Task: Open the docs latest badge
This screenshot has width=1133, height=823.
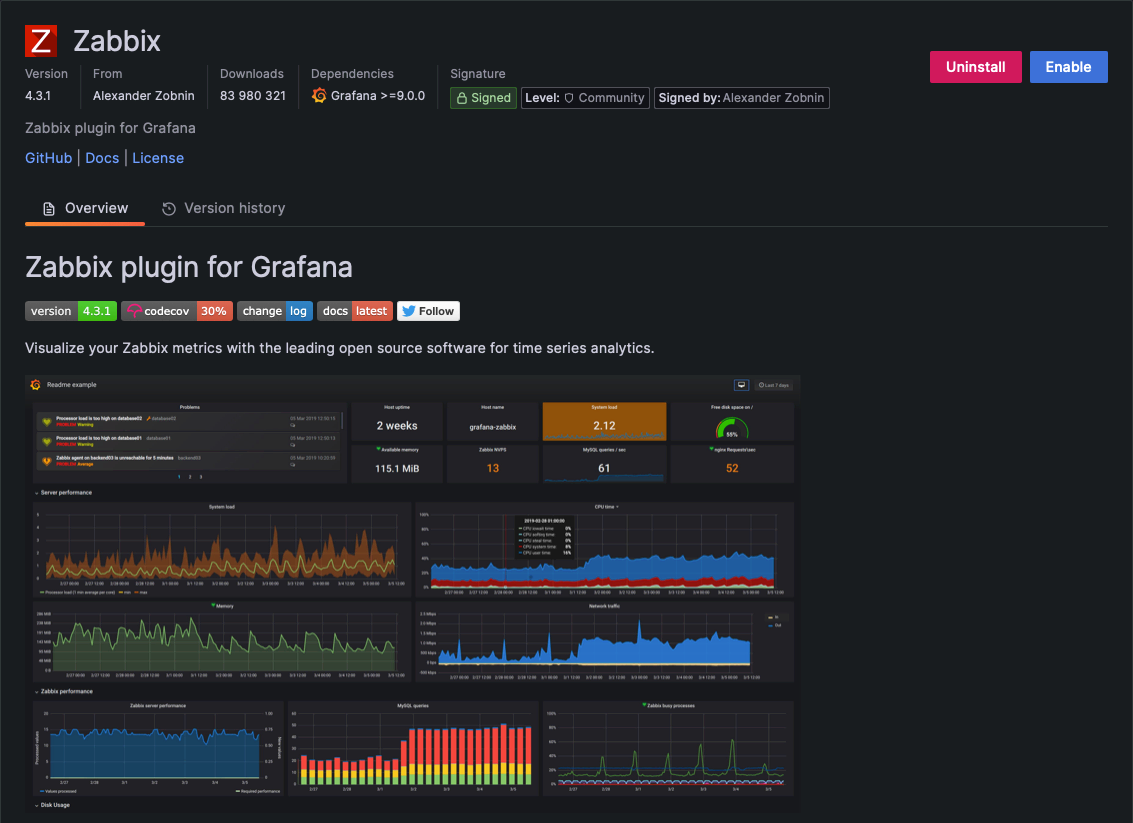Action: coord(355,311)
